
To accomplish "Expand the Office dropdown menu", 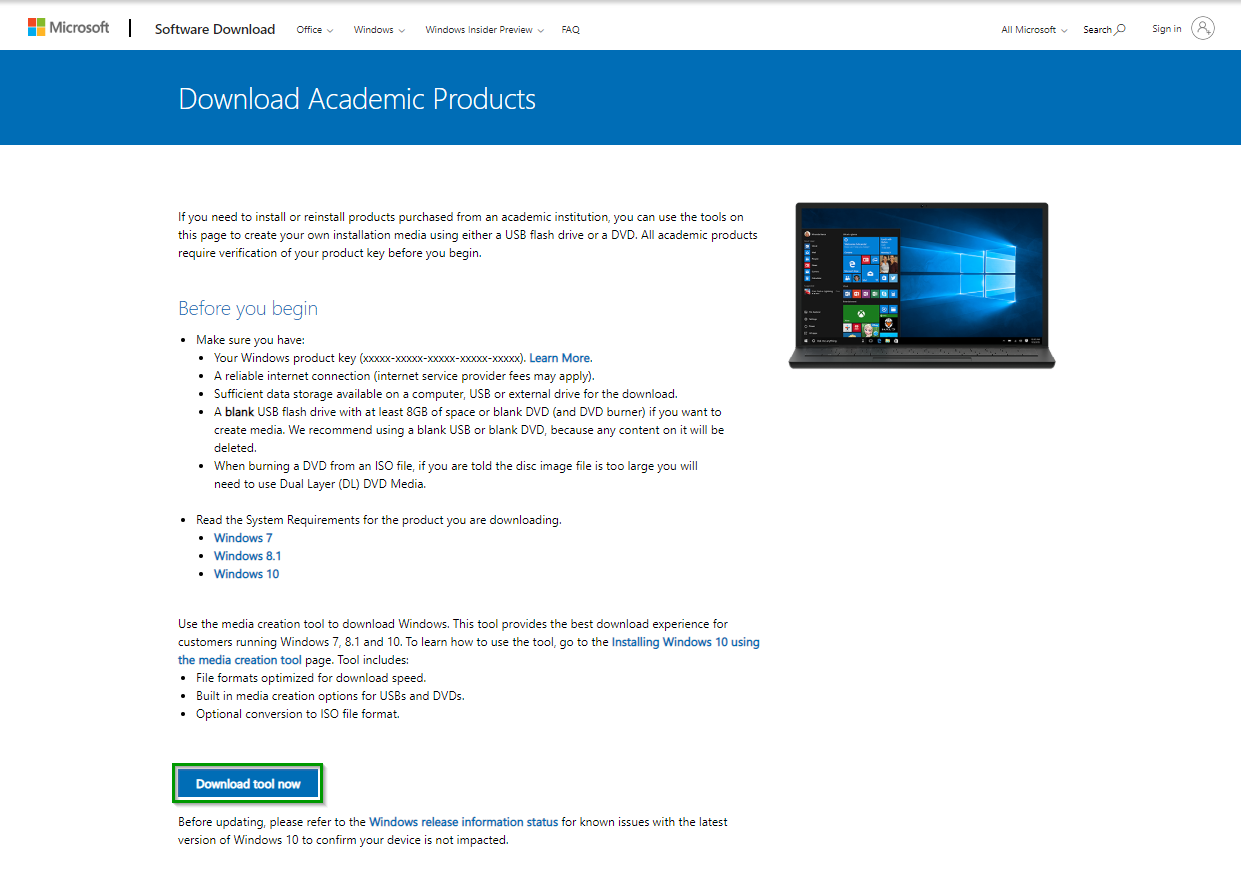I will coord(314,30).
